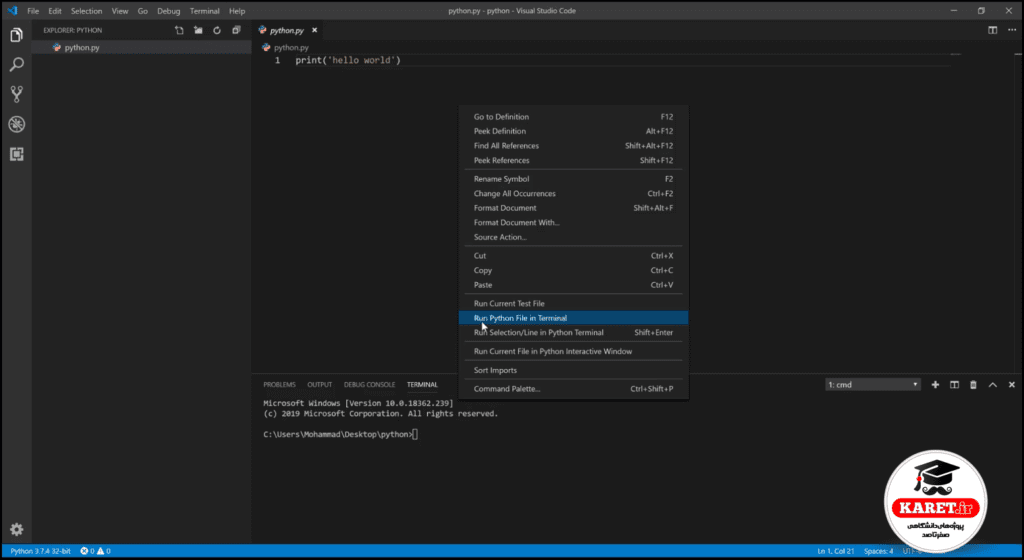Open Command Palette... from context menu
Image resolution: width=1024 pixels, height=560 pixels.
click(573, 388)
